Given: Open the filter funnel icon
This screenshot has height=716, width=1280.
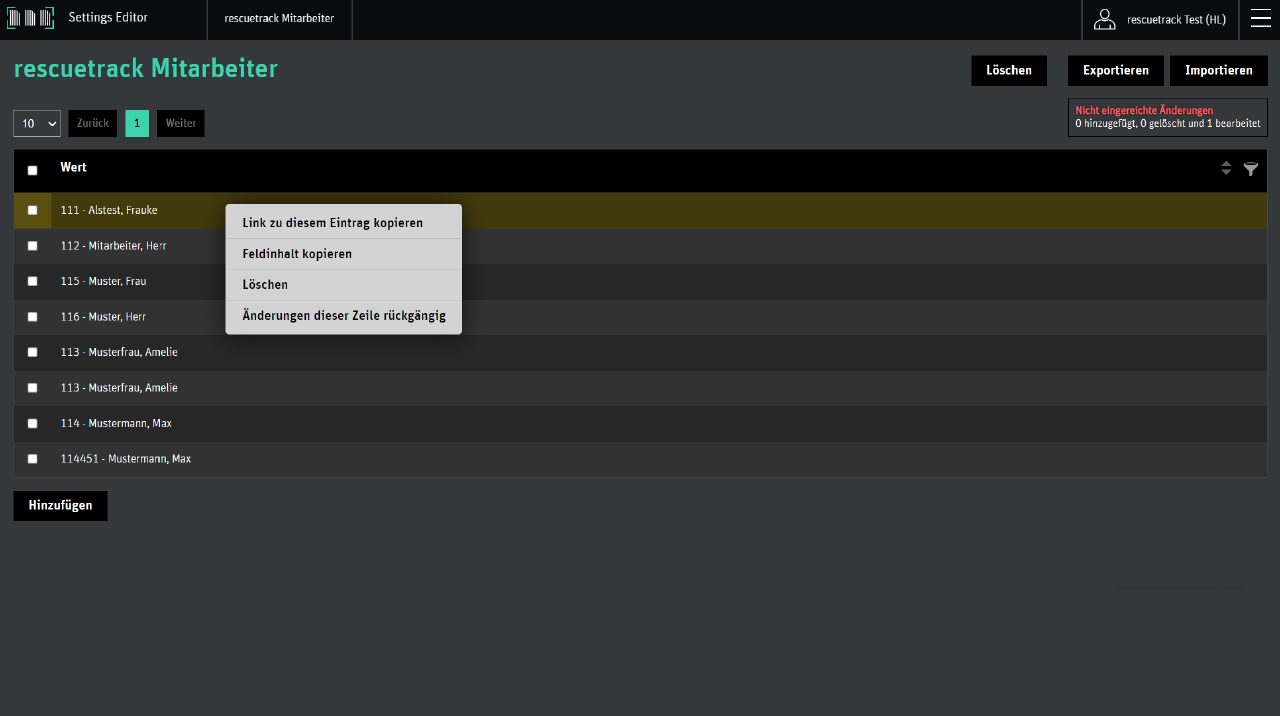Looking at the screenshot, I should (x=1251, y=168).
